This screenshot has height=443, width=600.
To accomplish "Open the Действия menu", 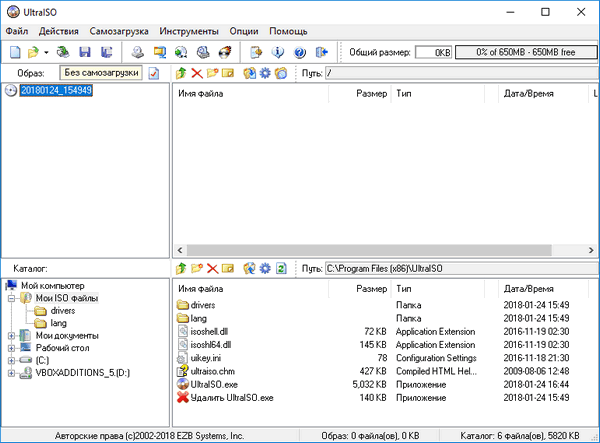I will [59, 31].
